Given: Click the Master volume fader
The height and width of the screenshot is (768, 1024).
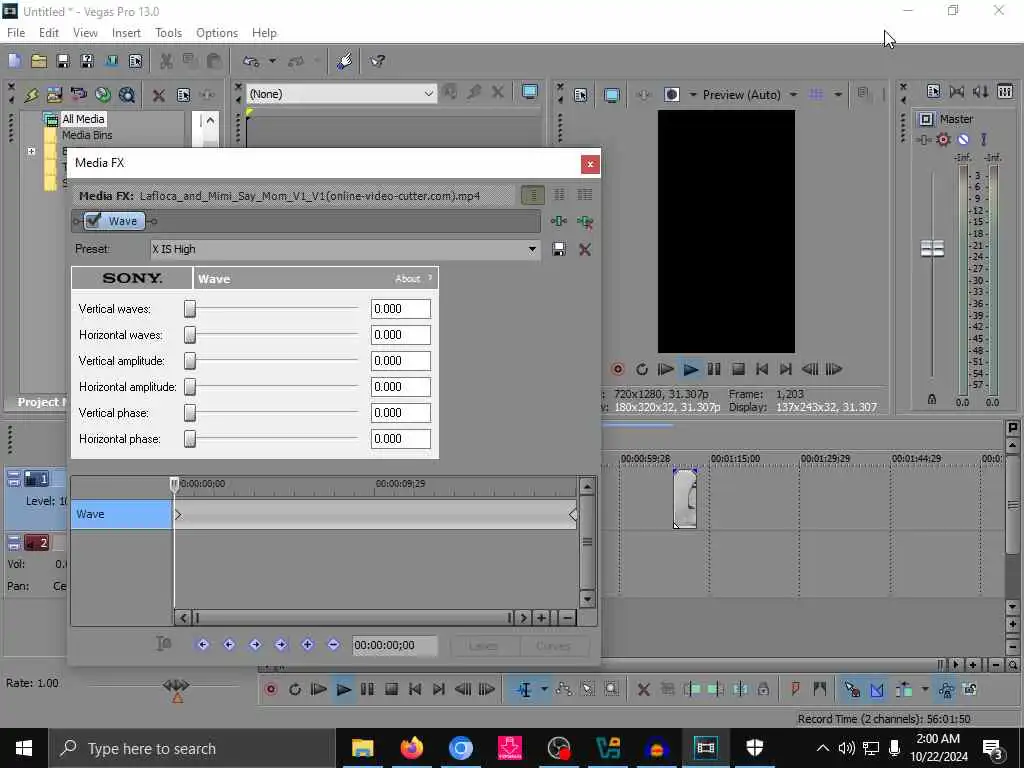Looking at the screenshot, I should click(932, 248).
